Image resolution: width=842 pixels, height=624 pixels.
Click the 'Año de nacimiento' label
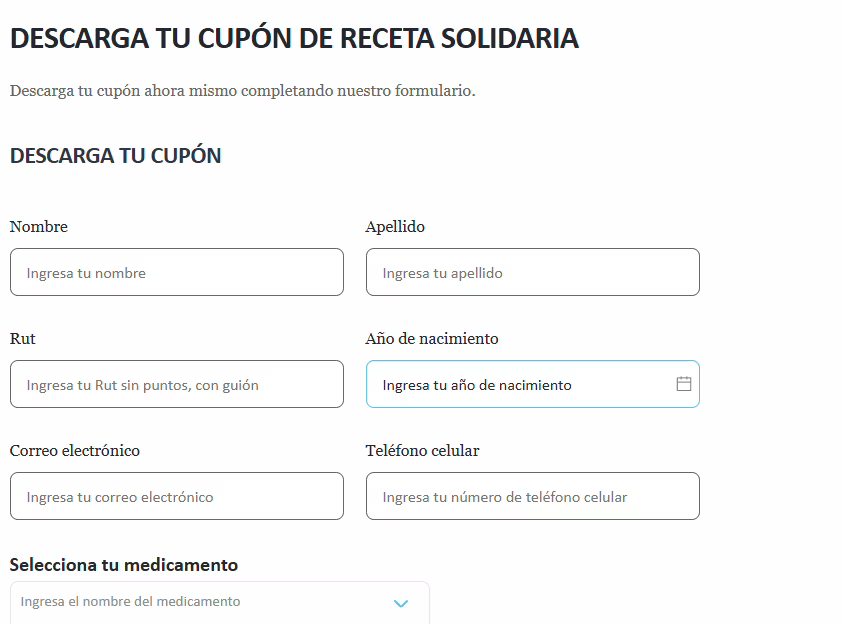[x=432, y=339]
